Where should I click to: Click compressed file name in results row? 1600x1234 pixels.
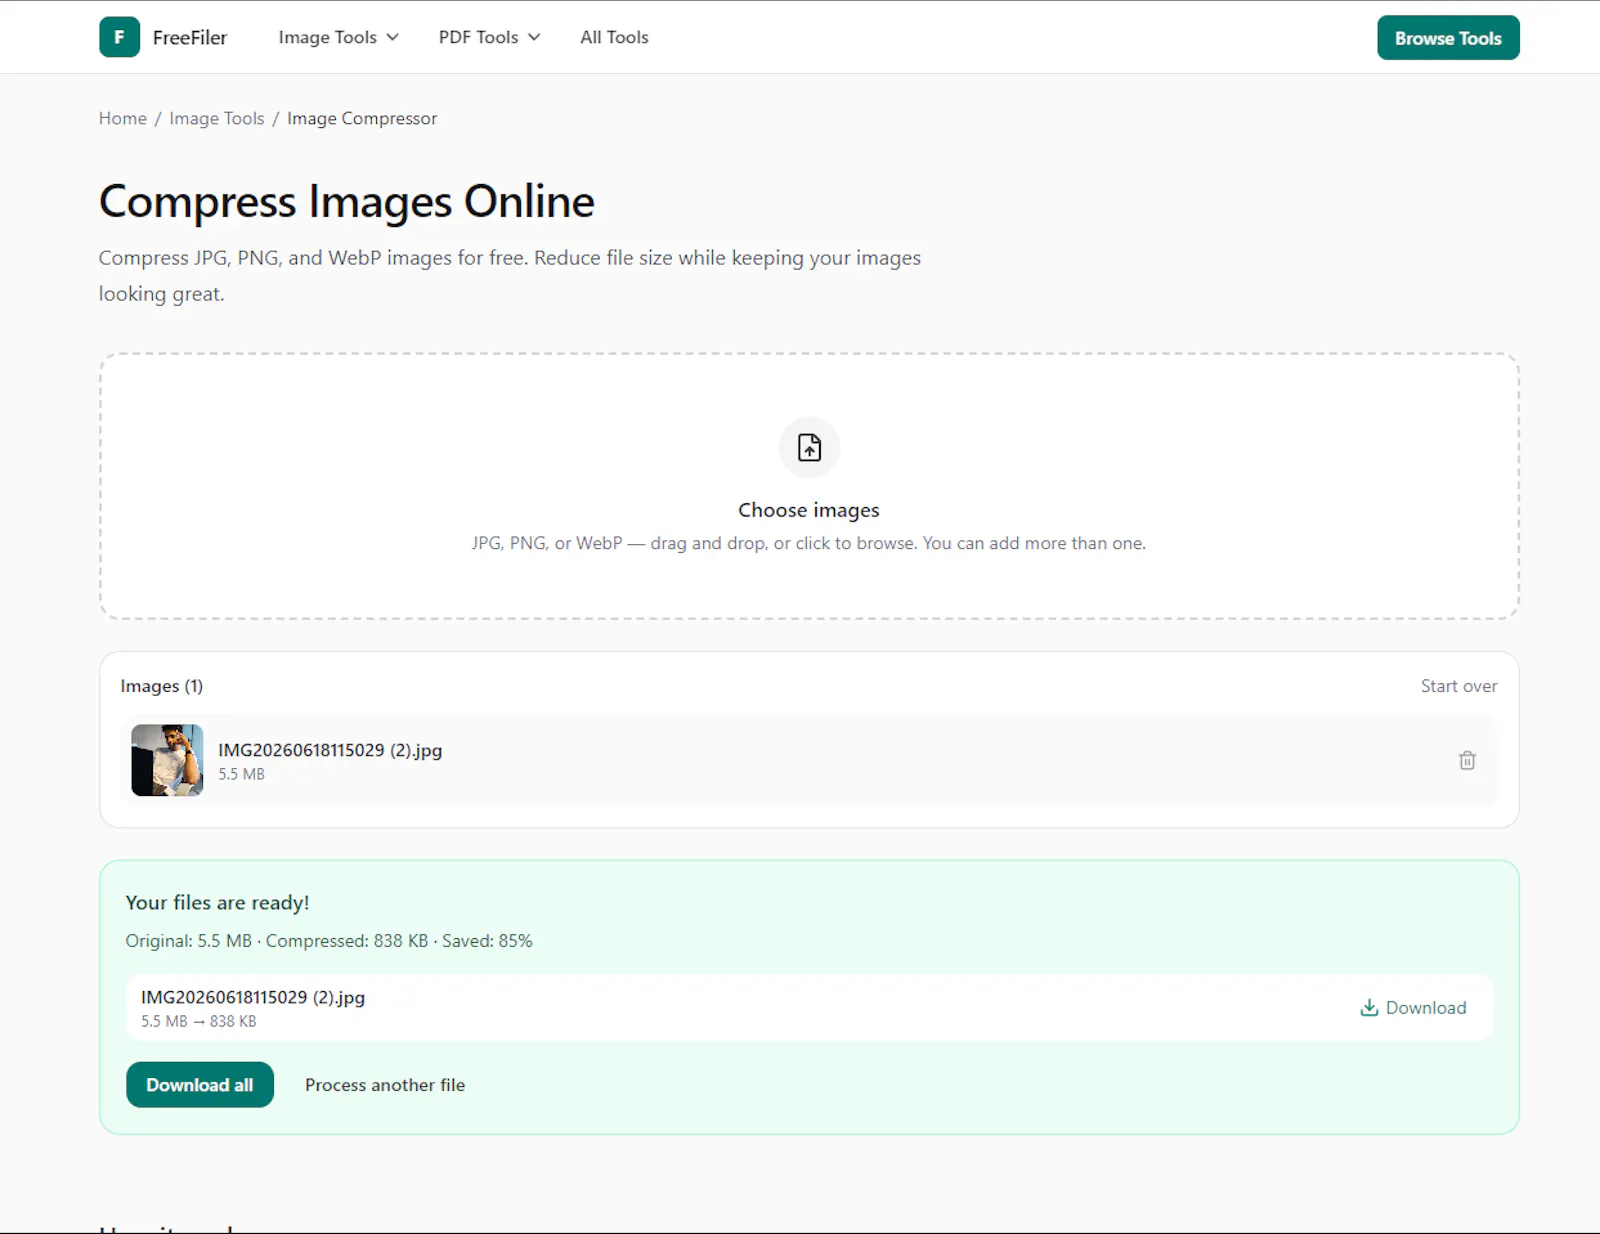click(253, 997)
